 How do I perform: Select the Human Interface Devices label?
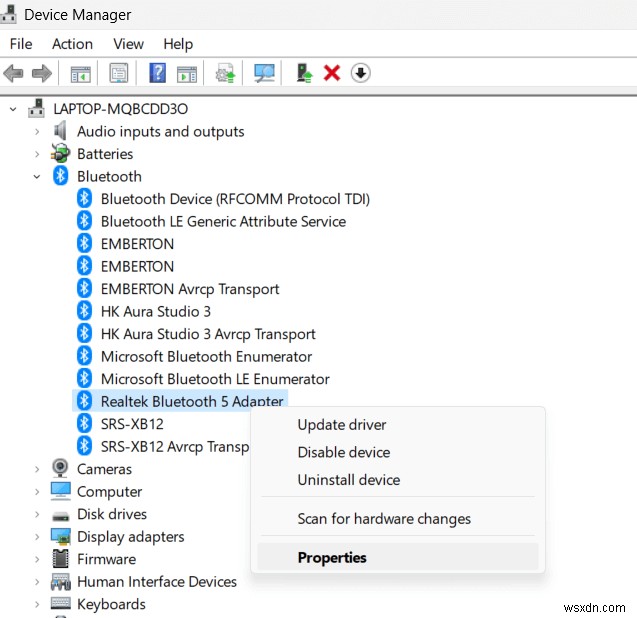[157, 582]
